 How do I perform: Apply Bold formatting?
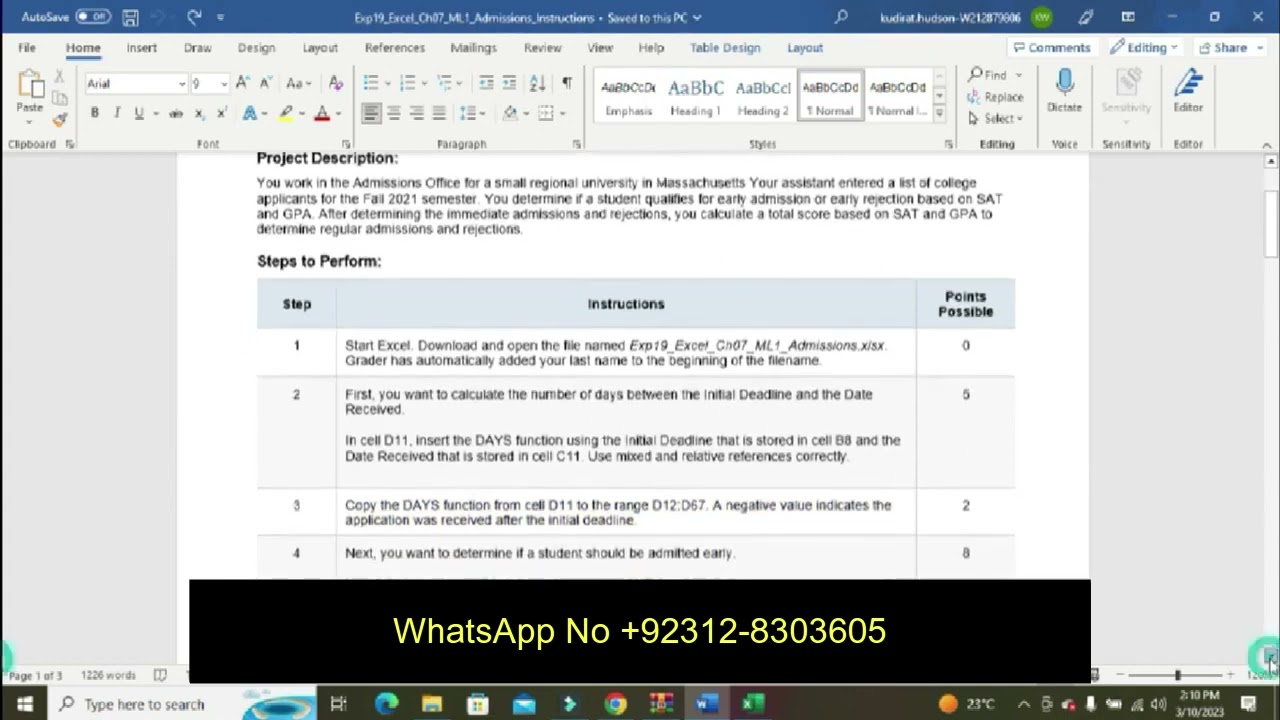[95, 113]
